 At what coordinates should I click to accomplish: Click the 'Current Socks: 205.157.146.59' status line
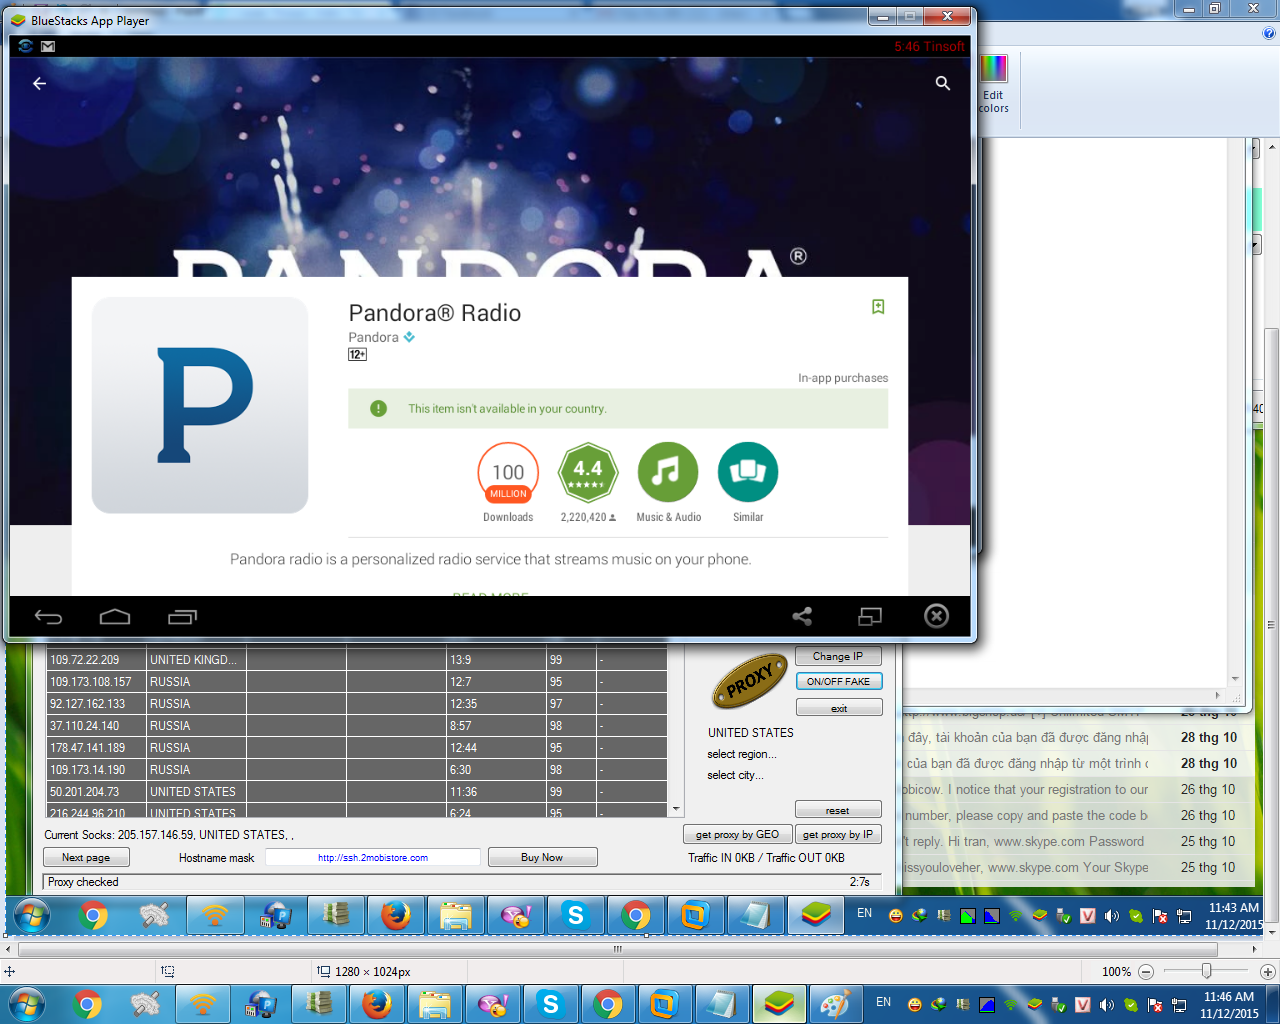tap(169, 834)
